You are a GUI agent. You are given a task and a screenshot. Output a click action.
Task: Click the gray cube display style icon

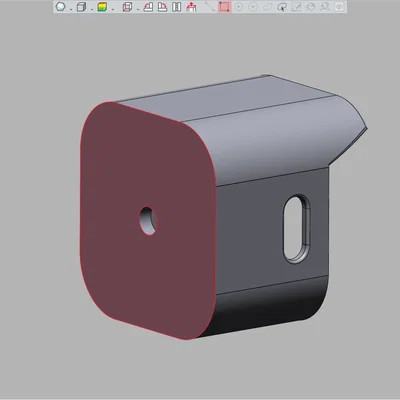coord(81,7)
